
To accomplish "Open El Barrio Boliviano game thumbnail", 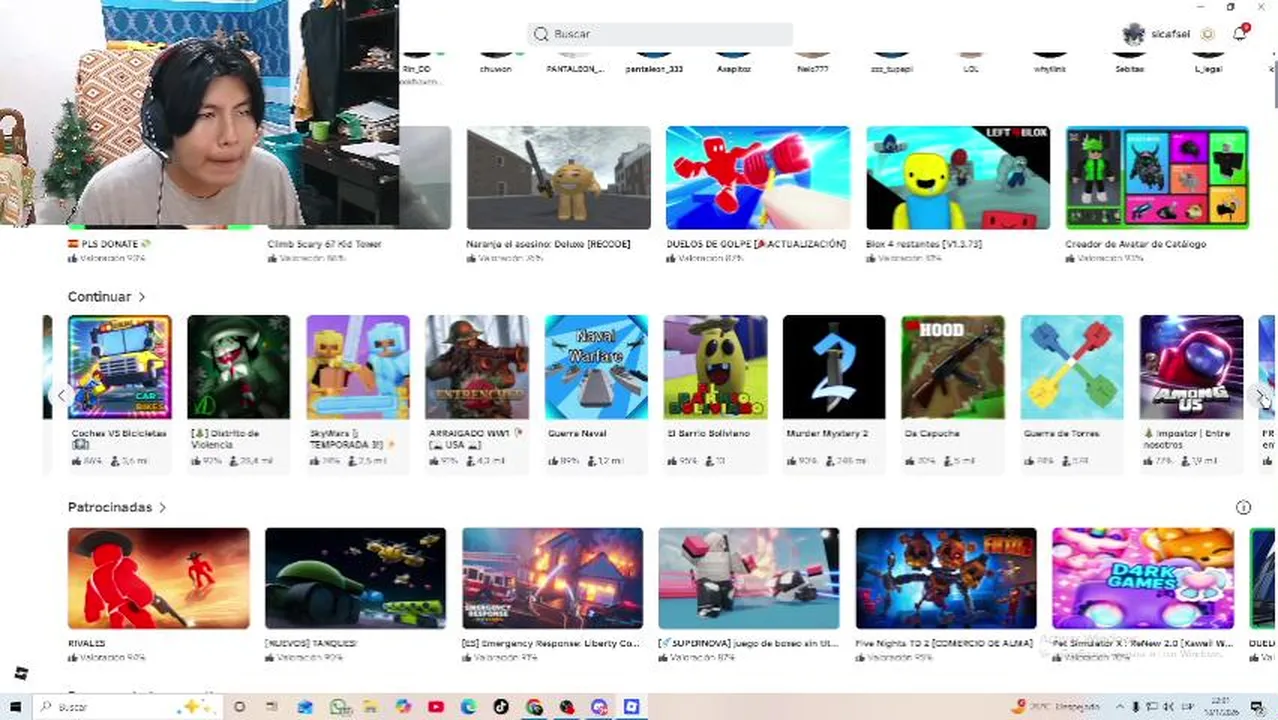I will [x=715, y=367].
